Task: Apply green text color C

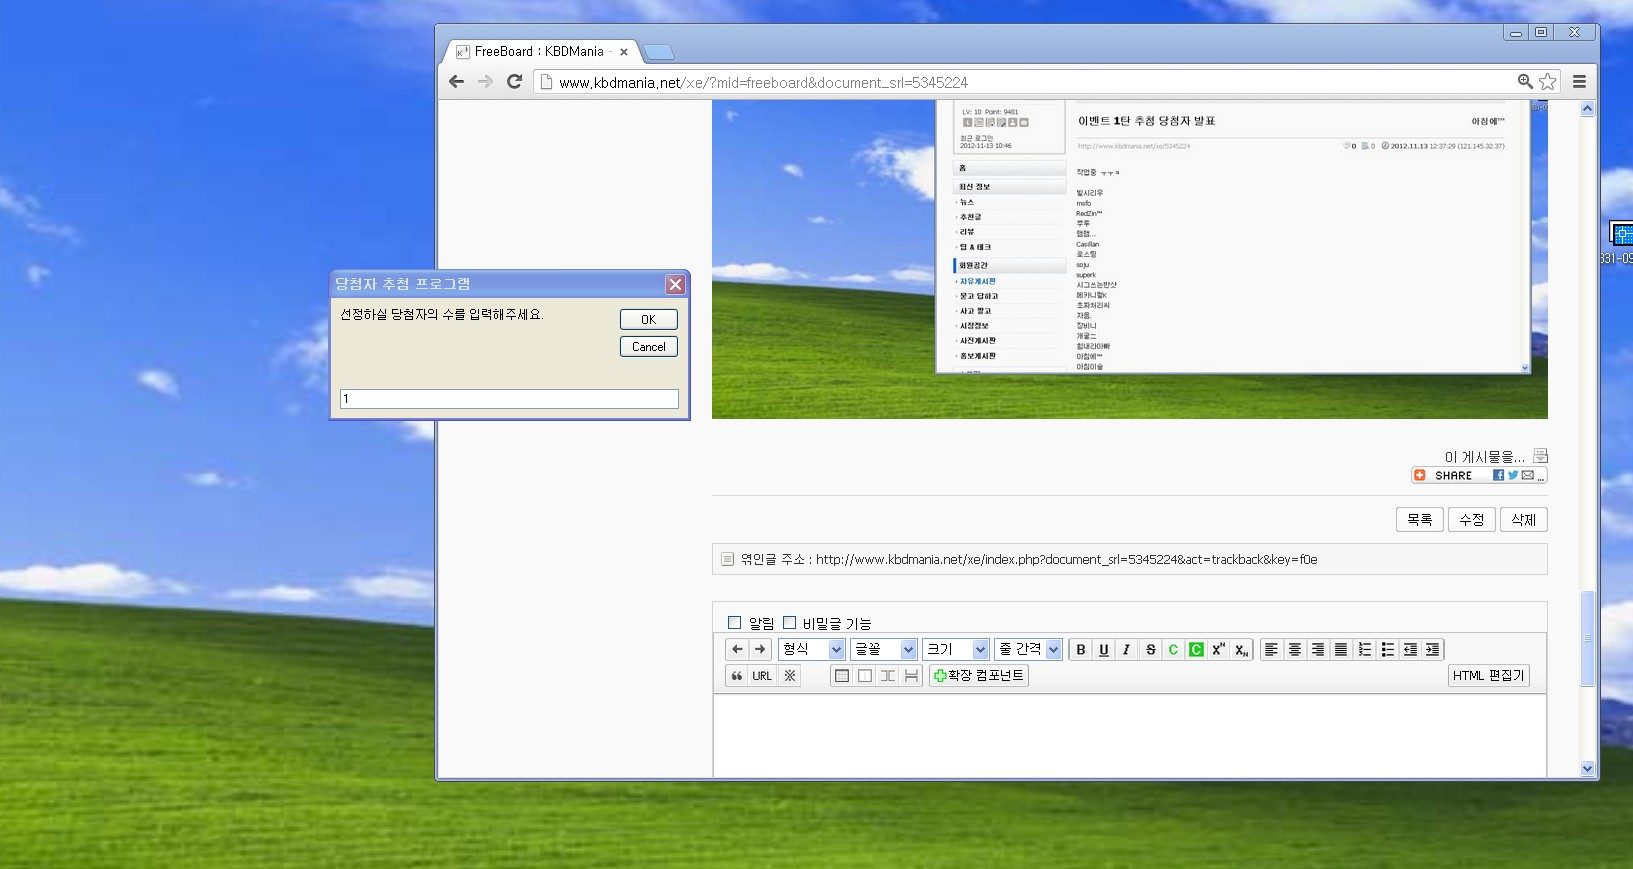Action: point(1173,650)
